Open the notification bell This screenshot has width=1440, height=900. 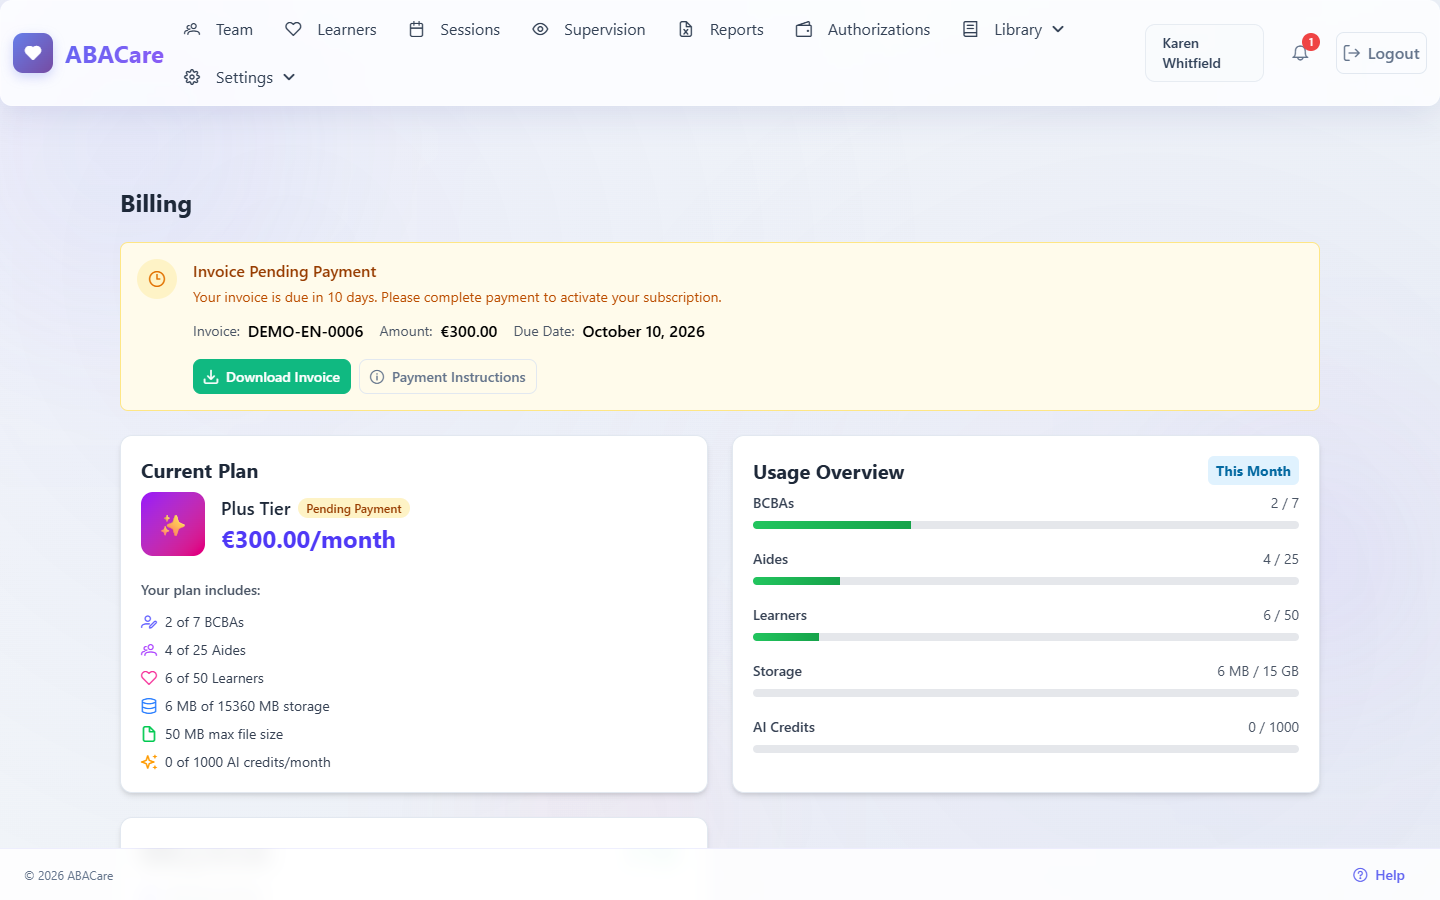[x=1300, y=53]
